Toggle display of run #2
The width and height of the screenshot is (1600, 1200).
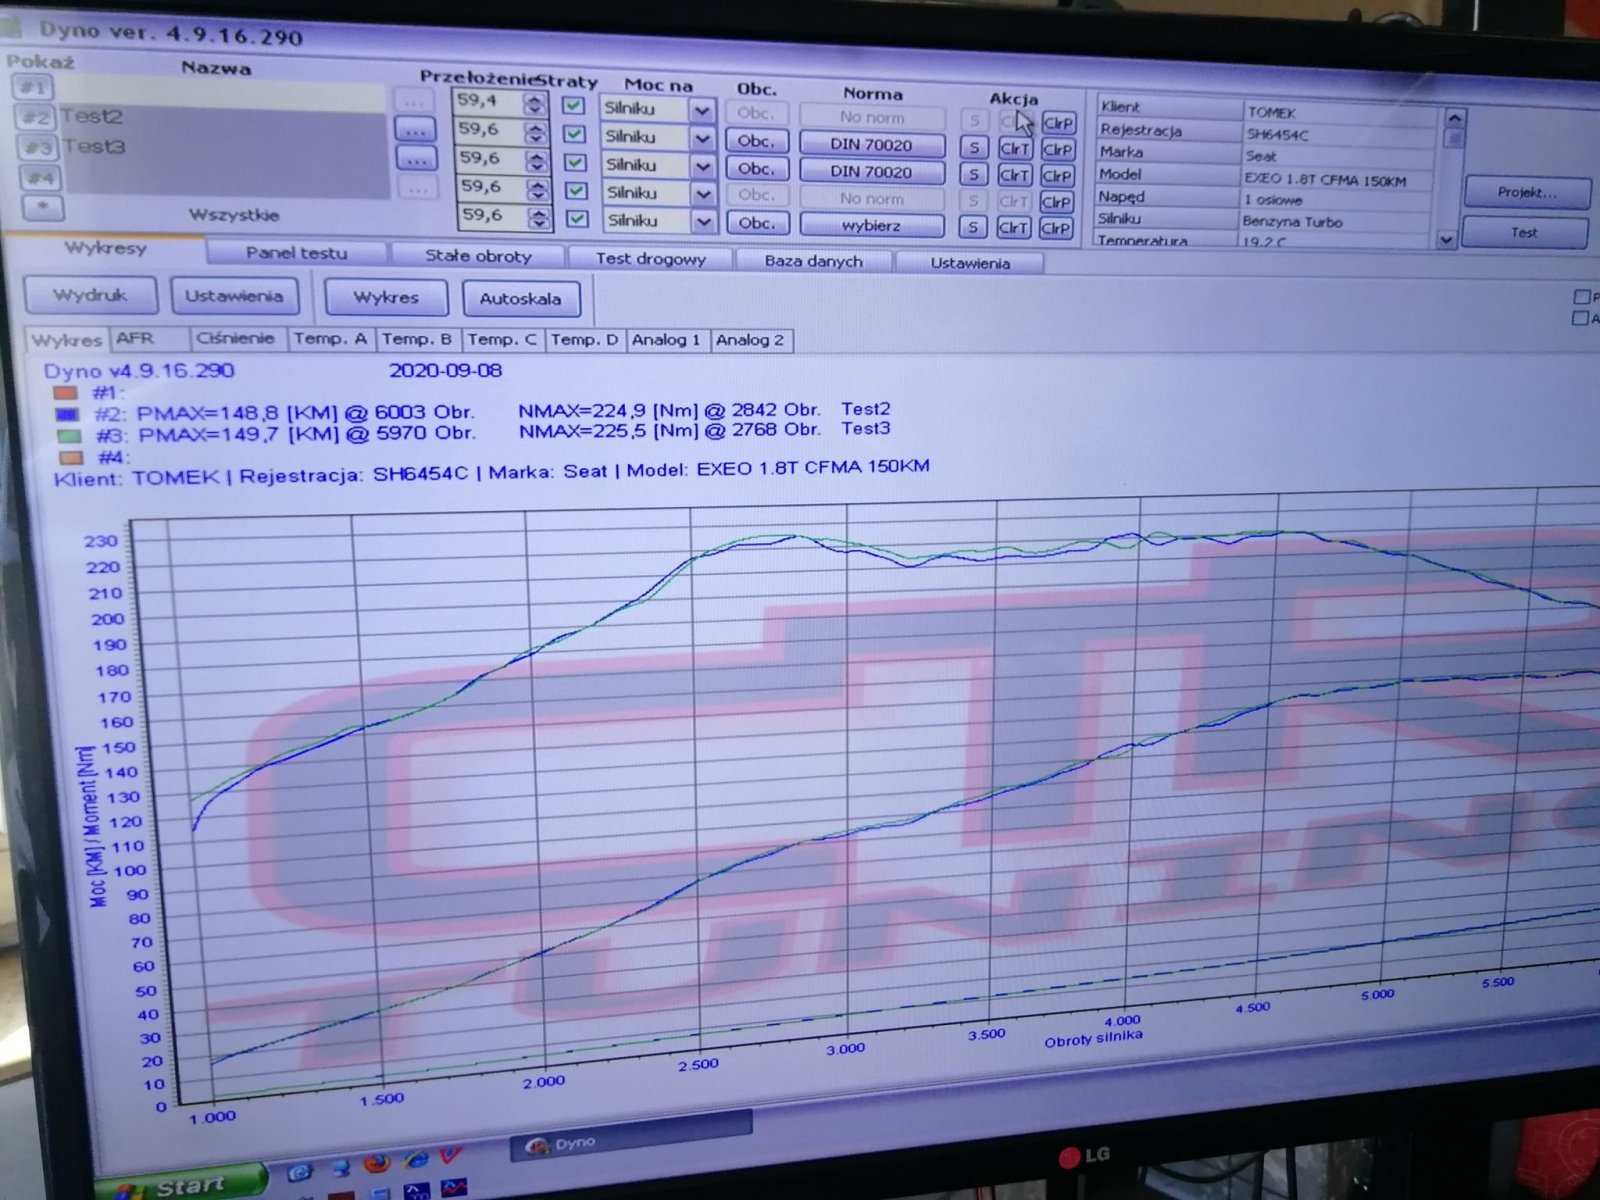pyautogui.click(x=36, y=117)
